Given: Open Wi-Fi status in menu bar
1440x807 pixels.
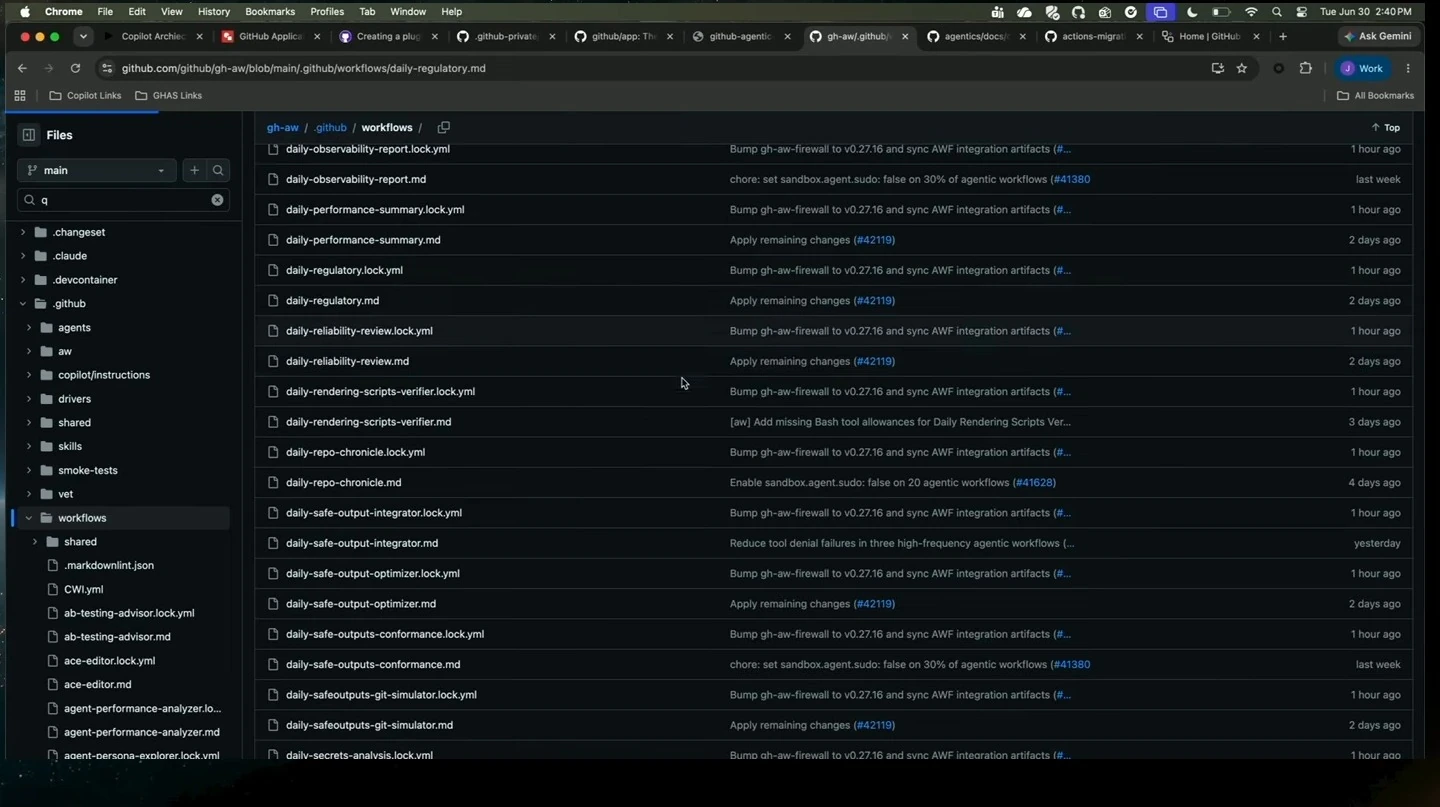Looking at the screenshot, I should point(1251,11).
